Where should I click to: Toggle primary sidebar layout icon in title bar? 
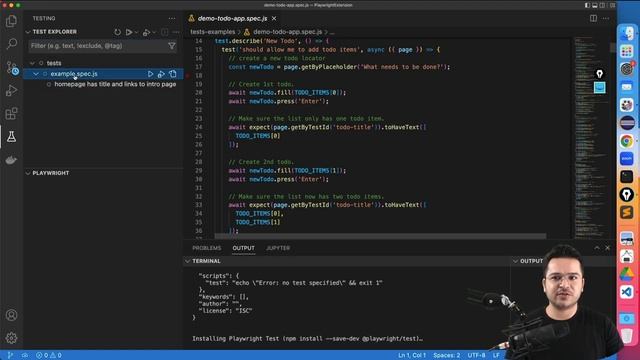[x=587, y=5]
